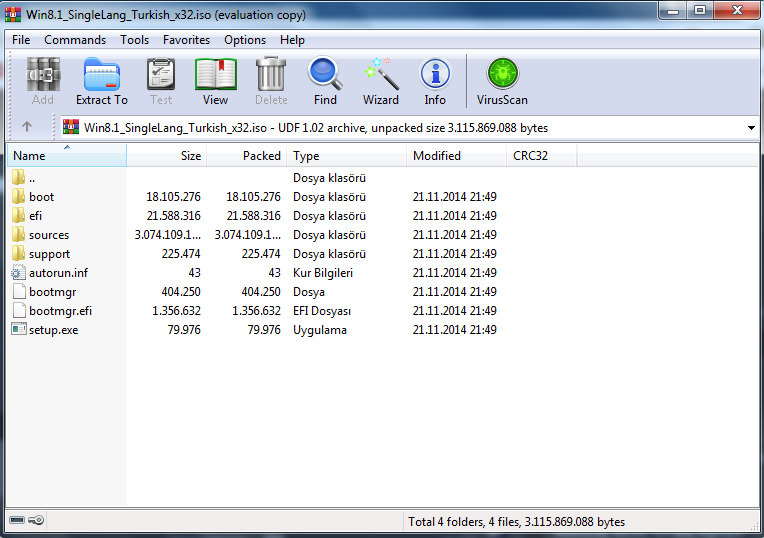Click the bootmgr file name
Viewport: 764px width, 538px height.
(x=53, y=292)
